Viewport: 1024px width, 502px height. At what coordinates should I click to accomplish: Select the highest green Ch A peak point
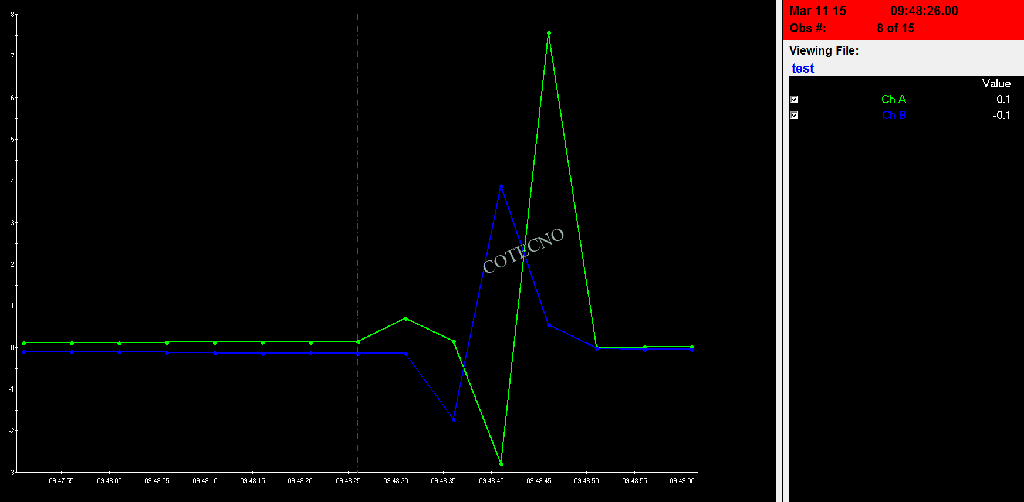click(549, 33)
